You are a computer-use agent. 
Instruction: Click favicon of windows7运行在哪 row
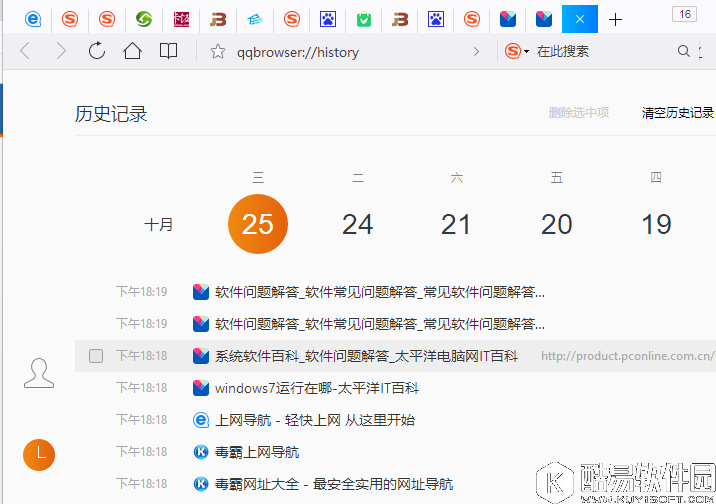click(201, 388)
